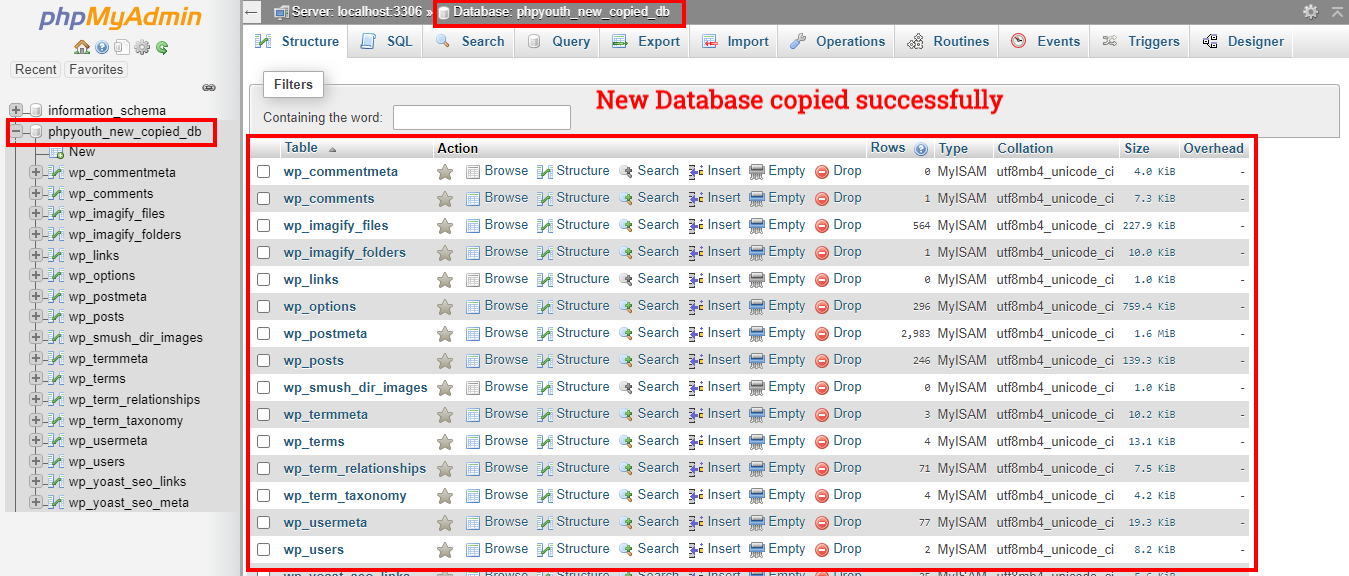The width and height of the screenshot is (1349, 576).
Task: Click the Empty icon for wp_term_taxonomy
Action: pos(757,496)
